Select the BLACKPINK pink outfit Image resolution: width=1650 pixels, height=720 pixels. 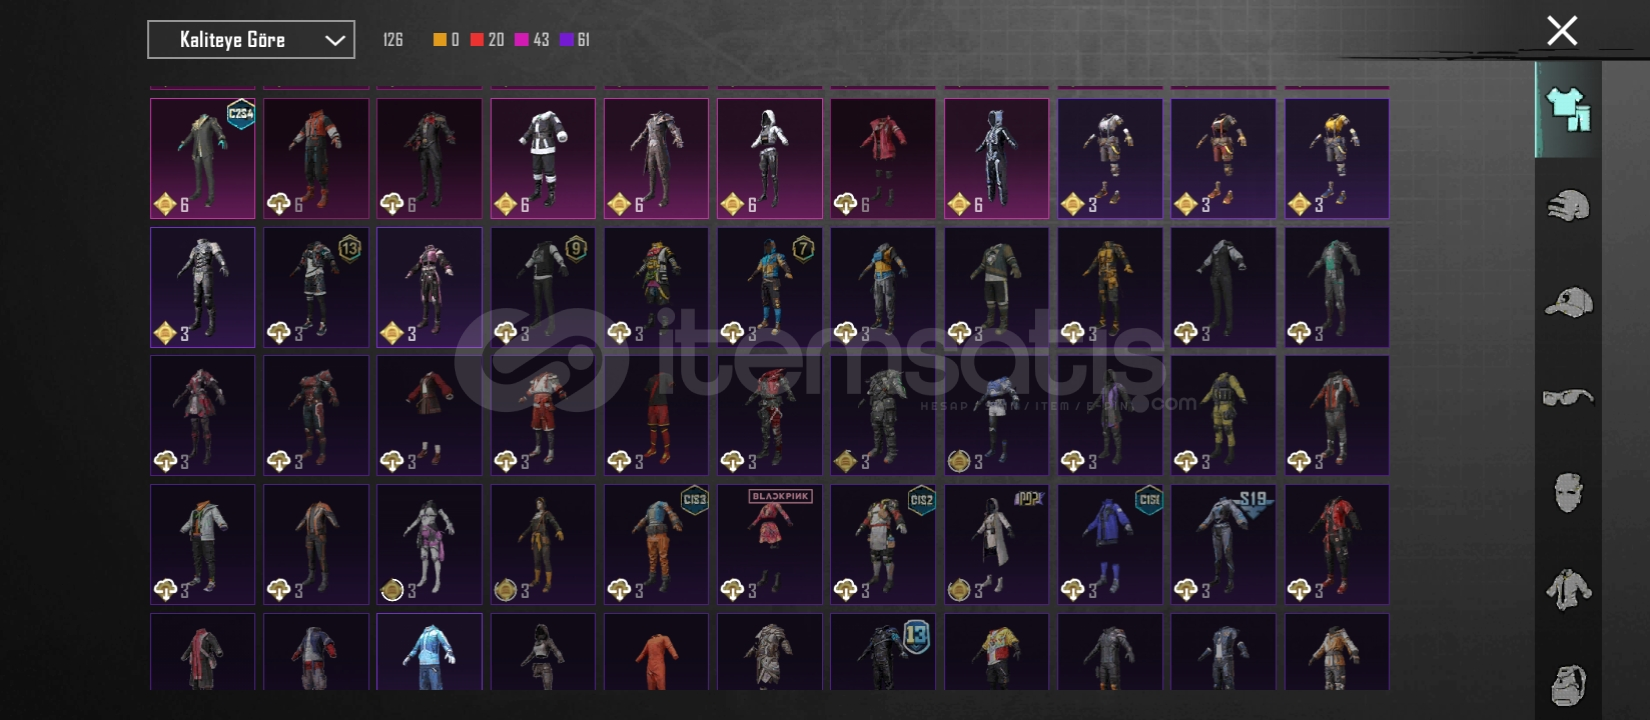point(770,545)
